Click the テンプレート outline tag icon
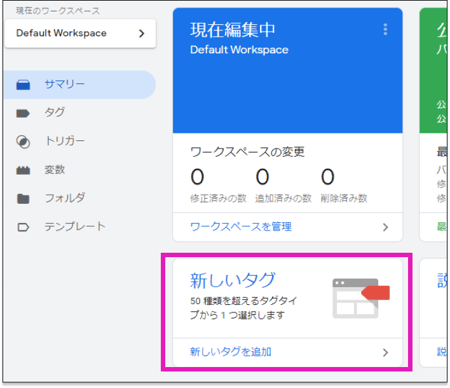The height and width of the screenshot is (388, 450). click(23, 227)
